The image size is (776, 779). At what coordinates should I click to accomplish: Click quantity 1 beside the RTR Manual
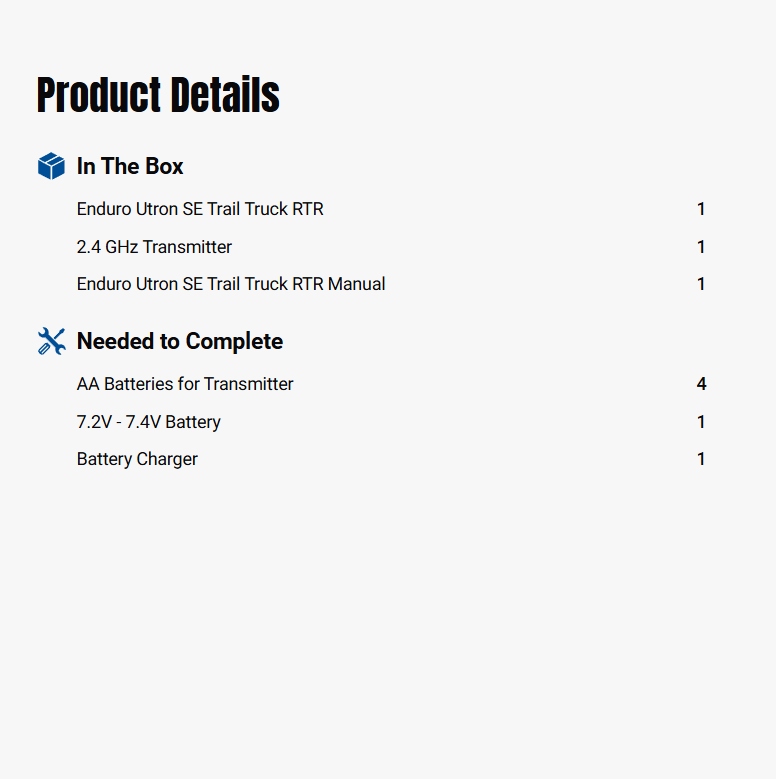point(701,284)
